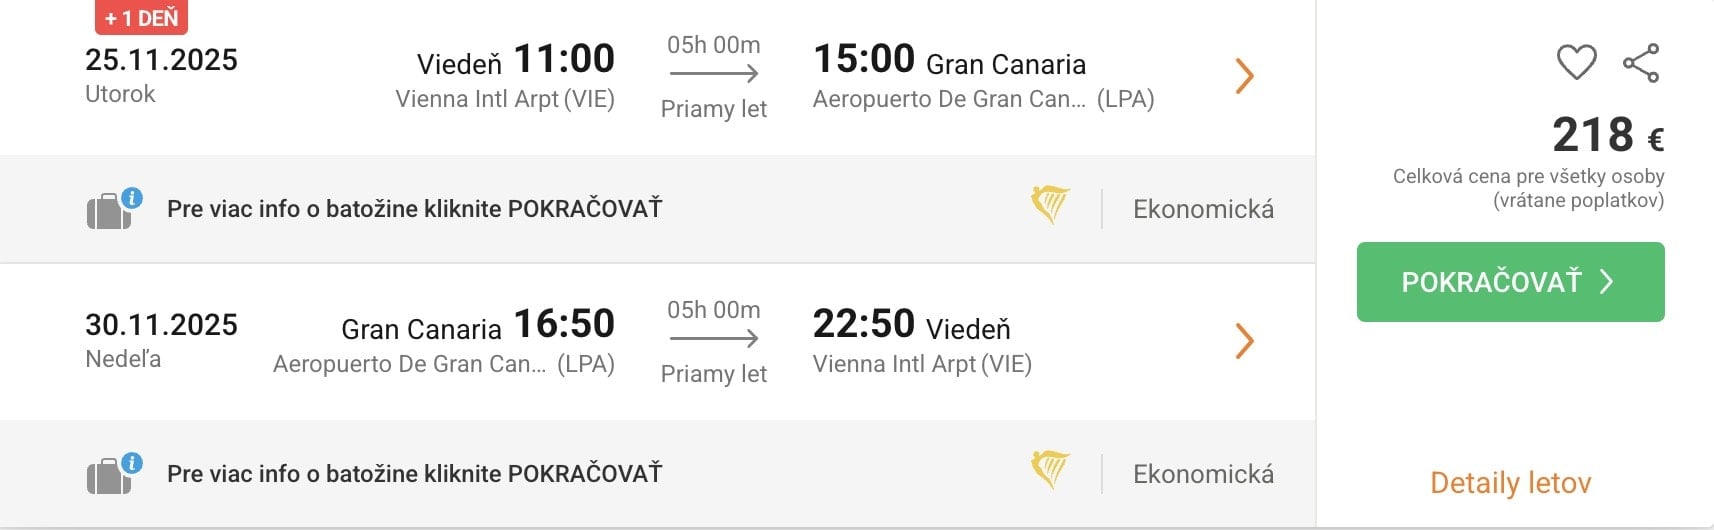The height and width of the screenshot is (530, 1714).
Task: Click outbound departure time 11:00
Action: point(564,59)
